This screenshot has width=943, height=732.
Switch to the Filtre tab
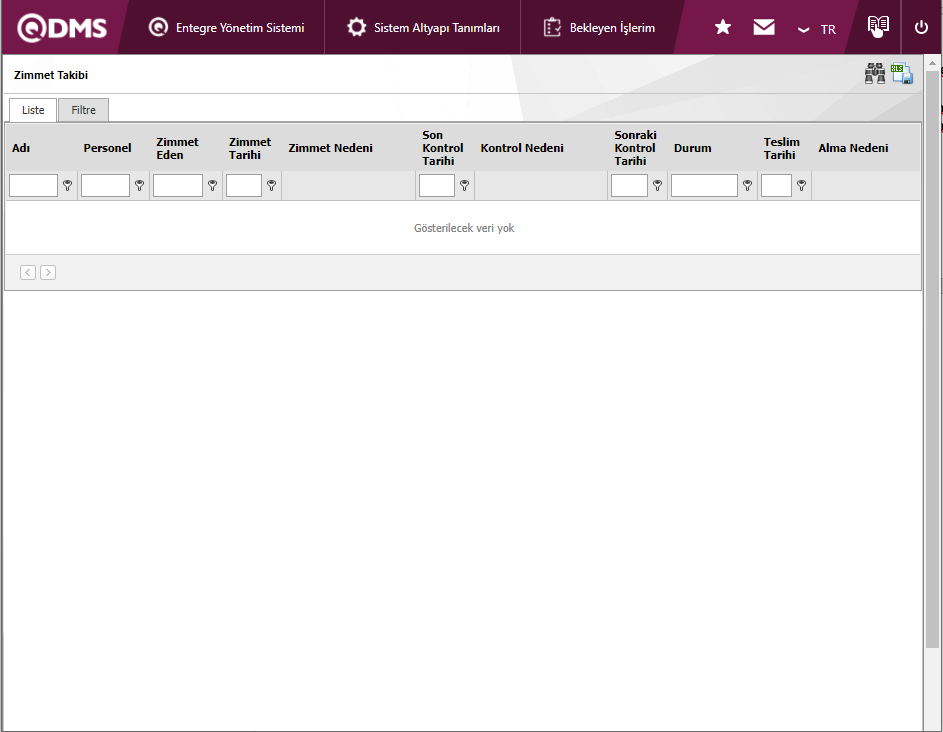pos(84,110)
